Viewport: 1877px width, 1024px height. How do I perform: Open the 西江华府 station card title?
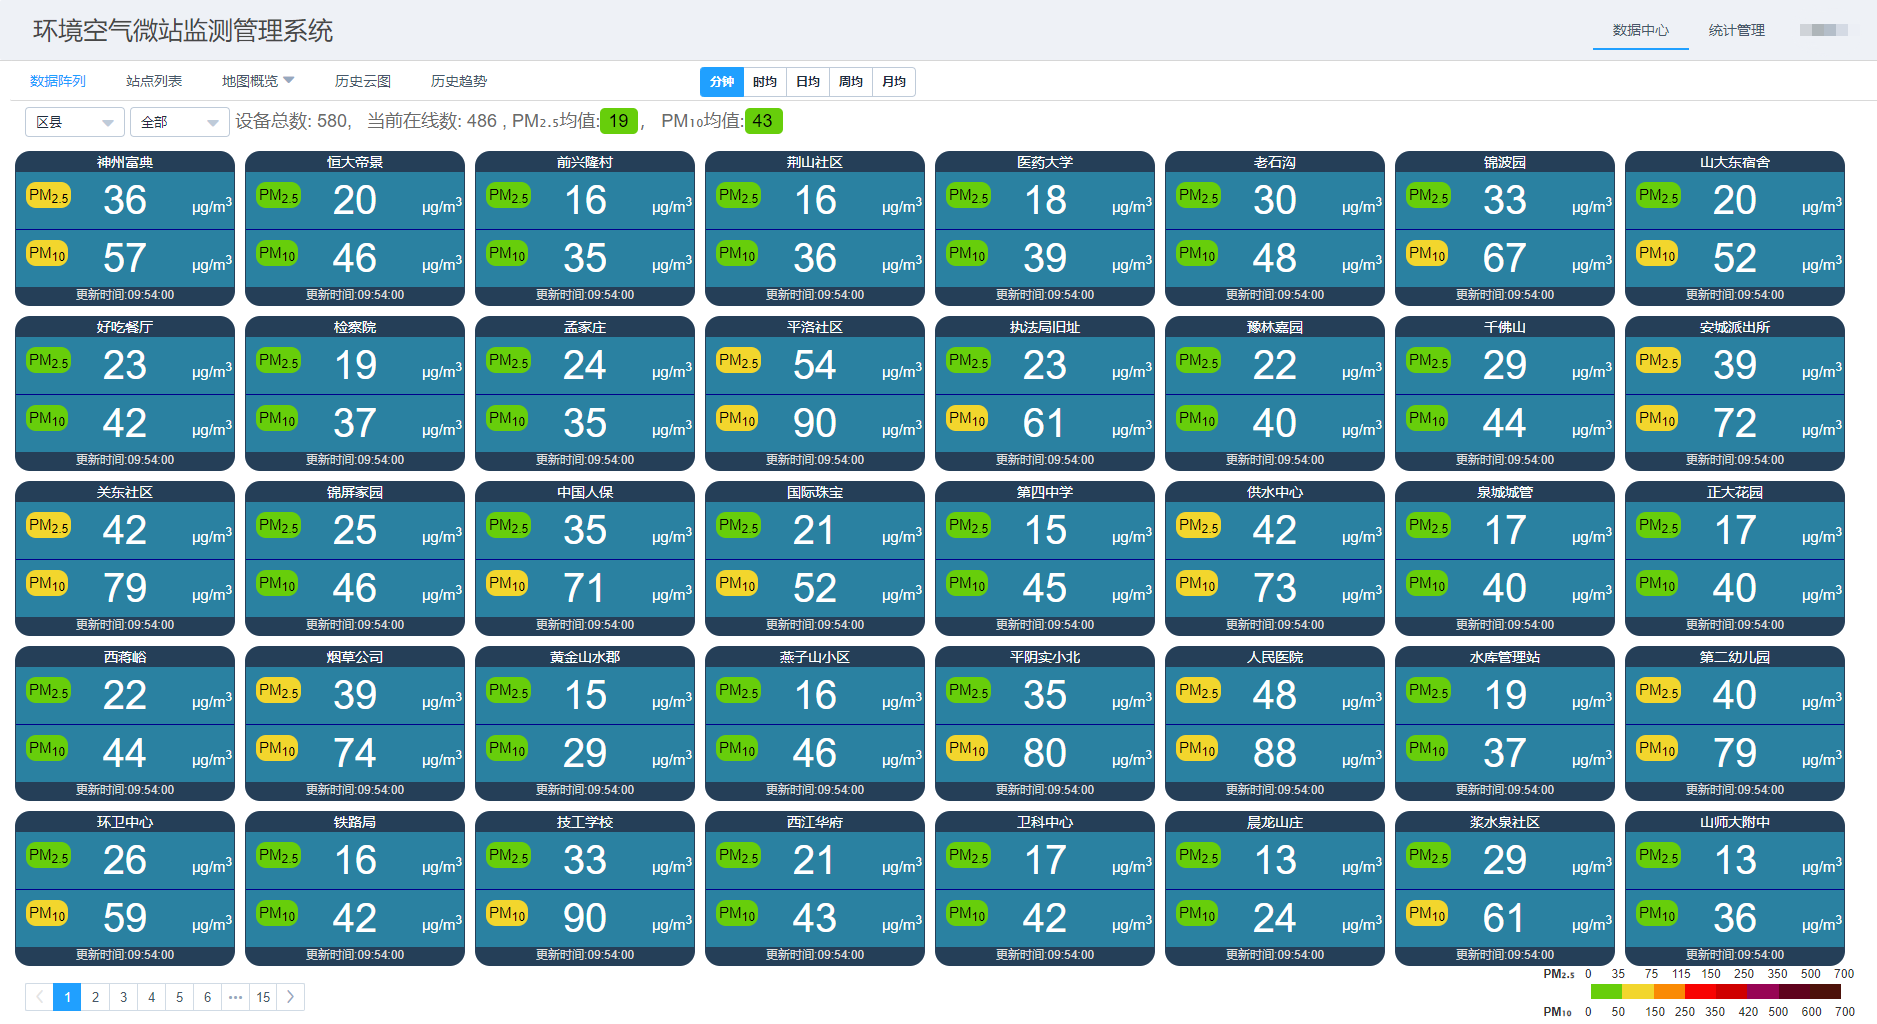(x=815, y=822)
